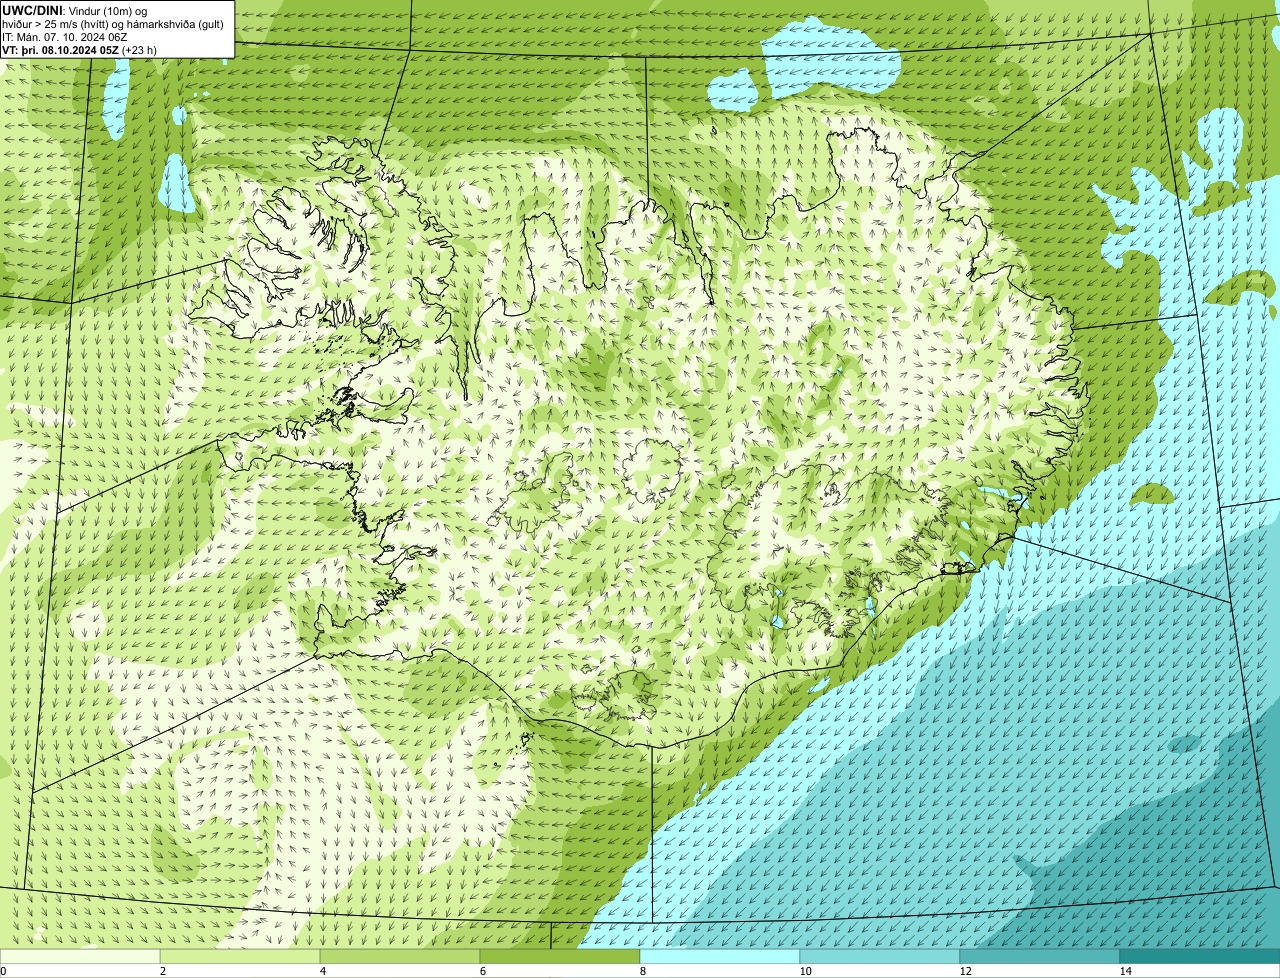Select the 8–10 m/s pale cyan scale segment
The height and width of the screenshot is (978, 1280).
(x=720, y=956)
